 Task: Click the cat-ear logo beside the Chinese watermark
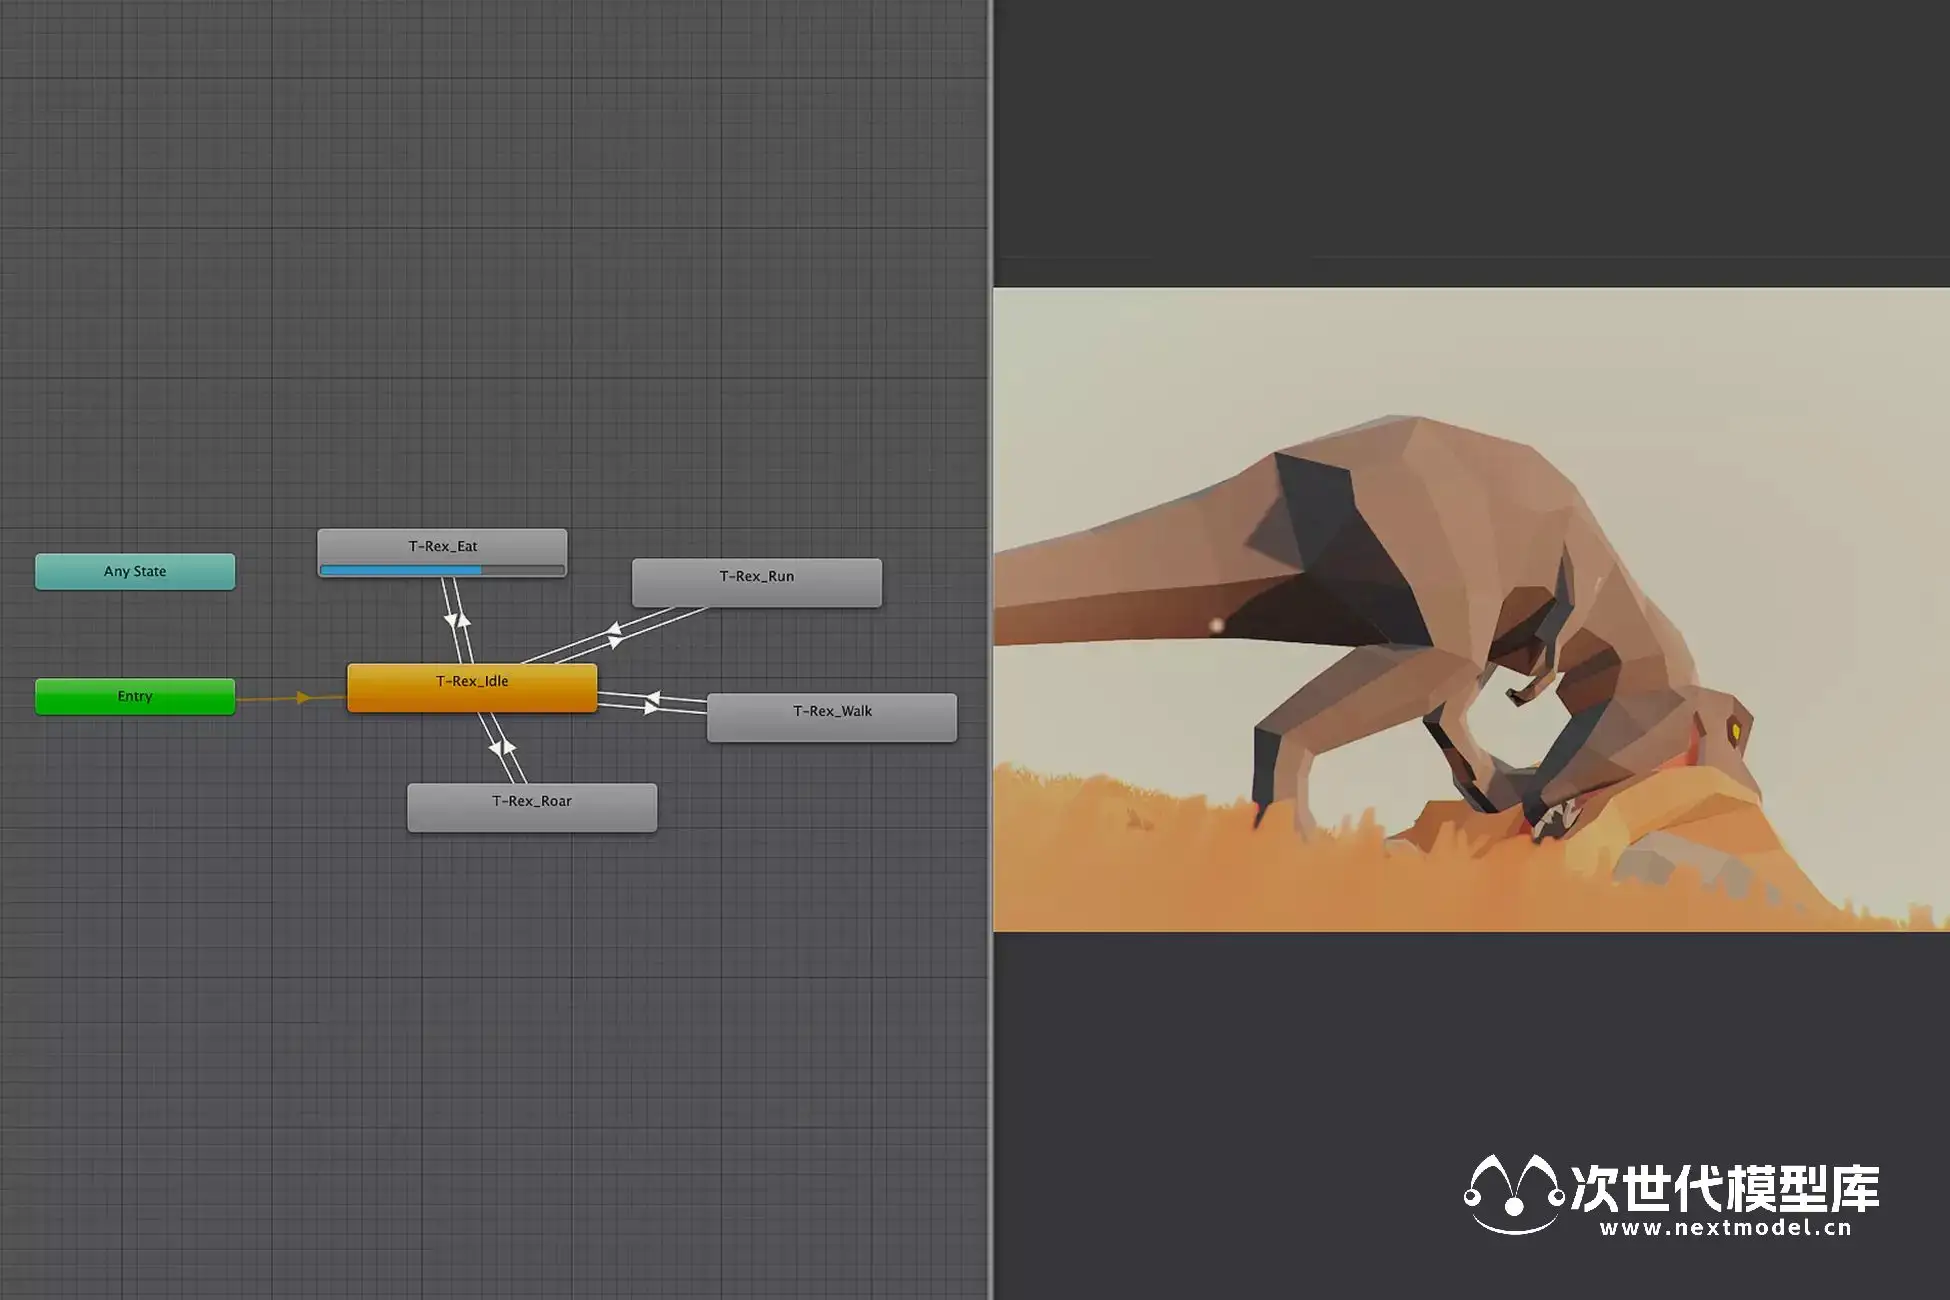(1513, 1194)
